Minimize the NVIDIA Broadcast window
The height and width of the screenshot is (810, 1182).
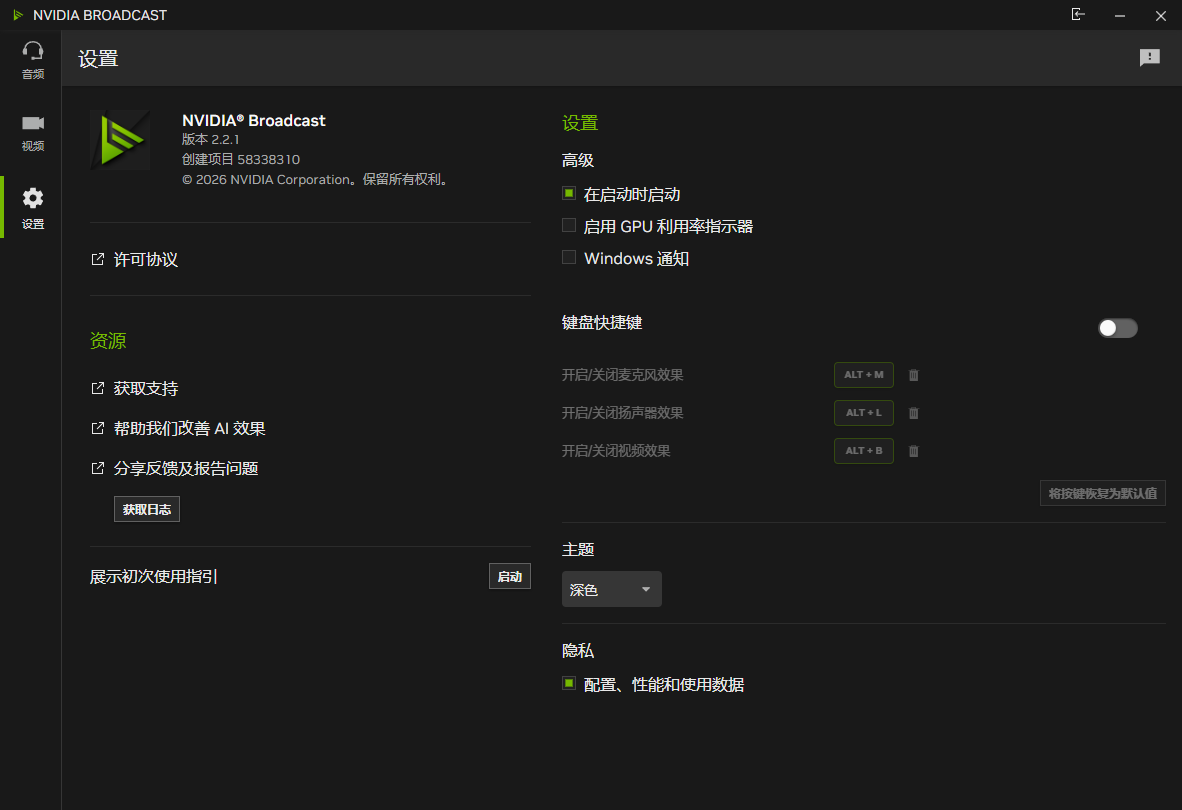(1119, 15)
